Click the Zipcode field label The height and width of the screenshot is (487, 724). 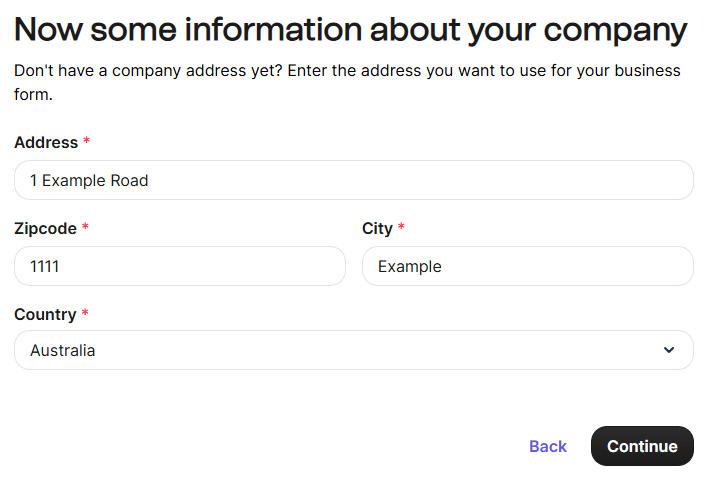click(45, 229)
